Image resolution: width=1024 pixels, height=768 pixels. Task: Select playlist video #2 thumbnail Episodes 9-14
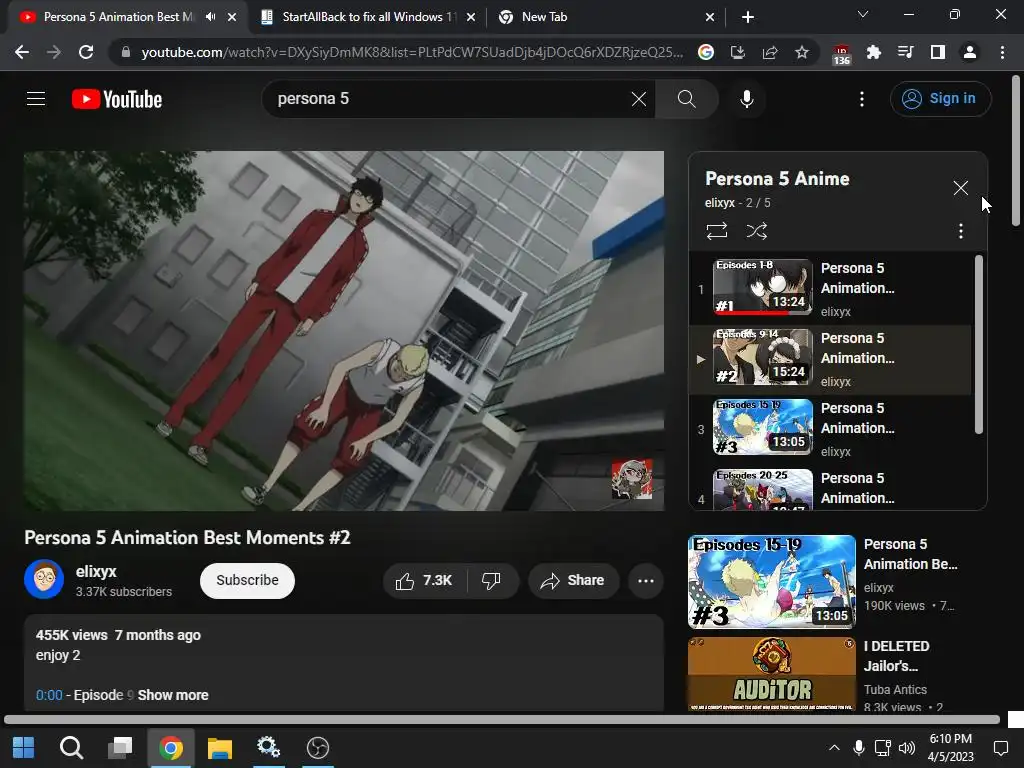pos(762,357)
